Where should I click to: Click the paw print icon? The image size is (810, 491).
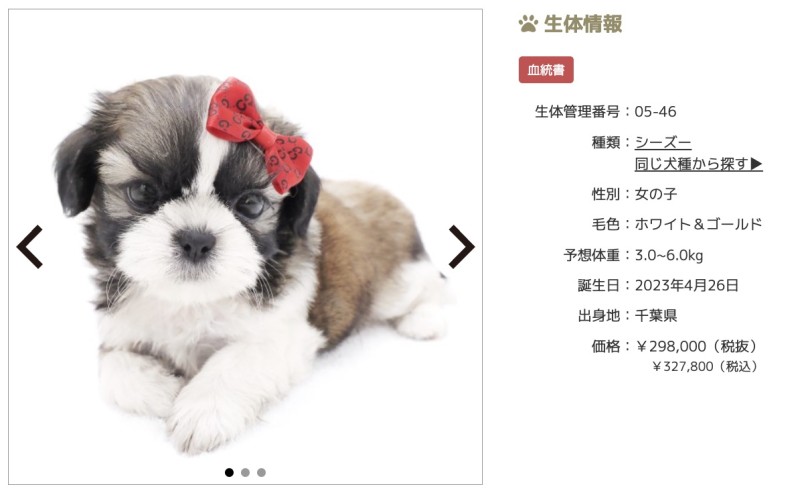(x=528, y=24)
